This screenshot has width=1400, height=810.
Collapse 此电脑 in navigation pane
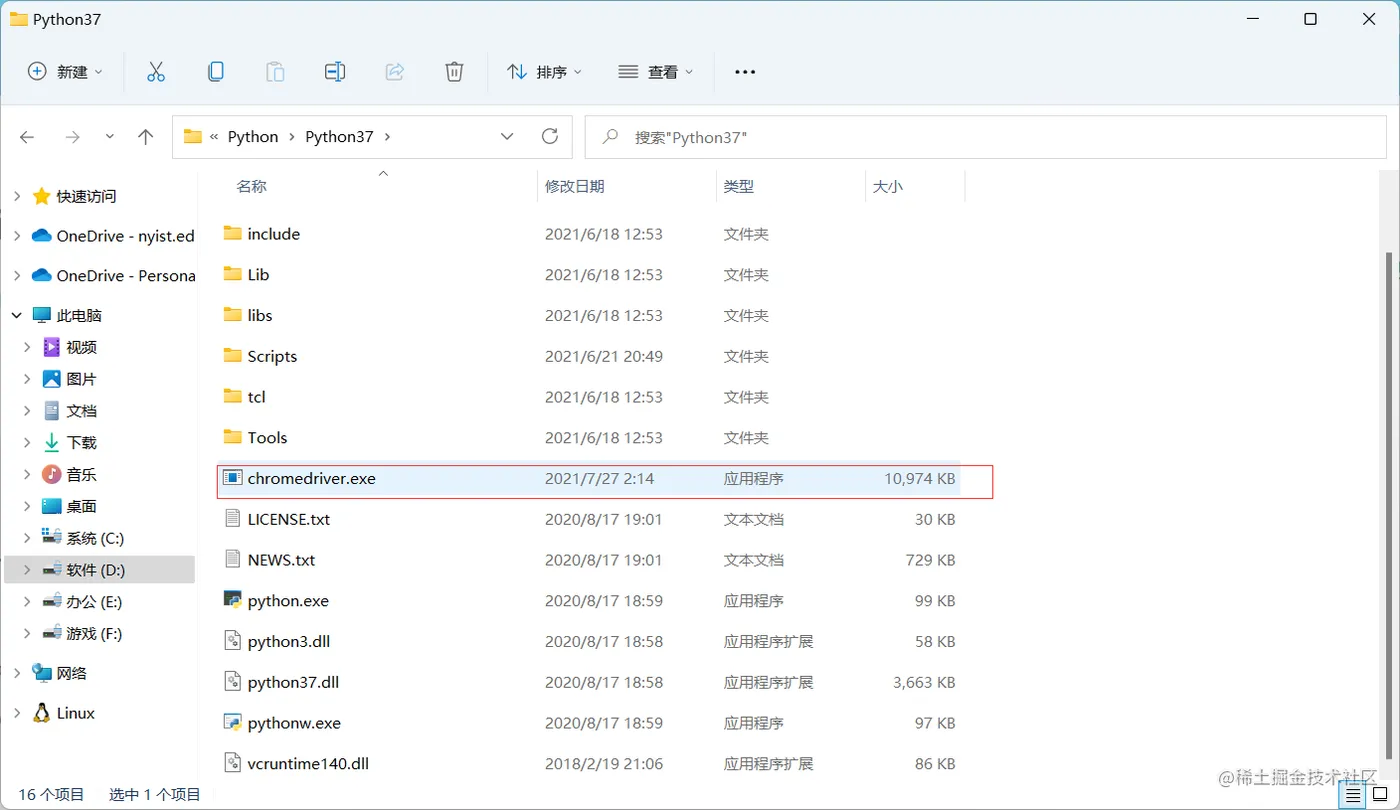(x=16, y=315)
